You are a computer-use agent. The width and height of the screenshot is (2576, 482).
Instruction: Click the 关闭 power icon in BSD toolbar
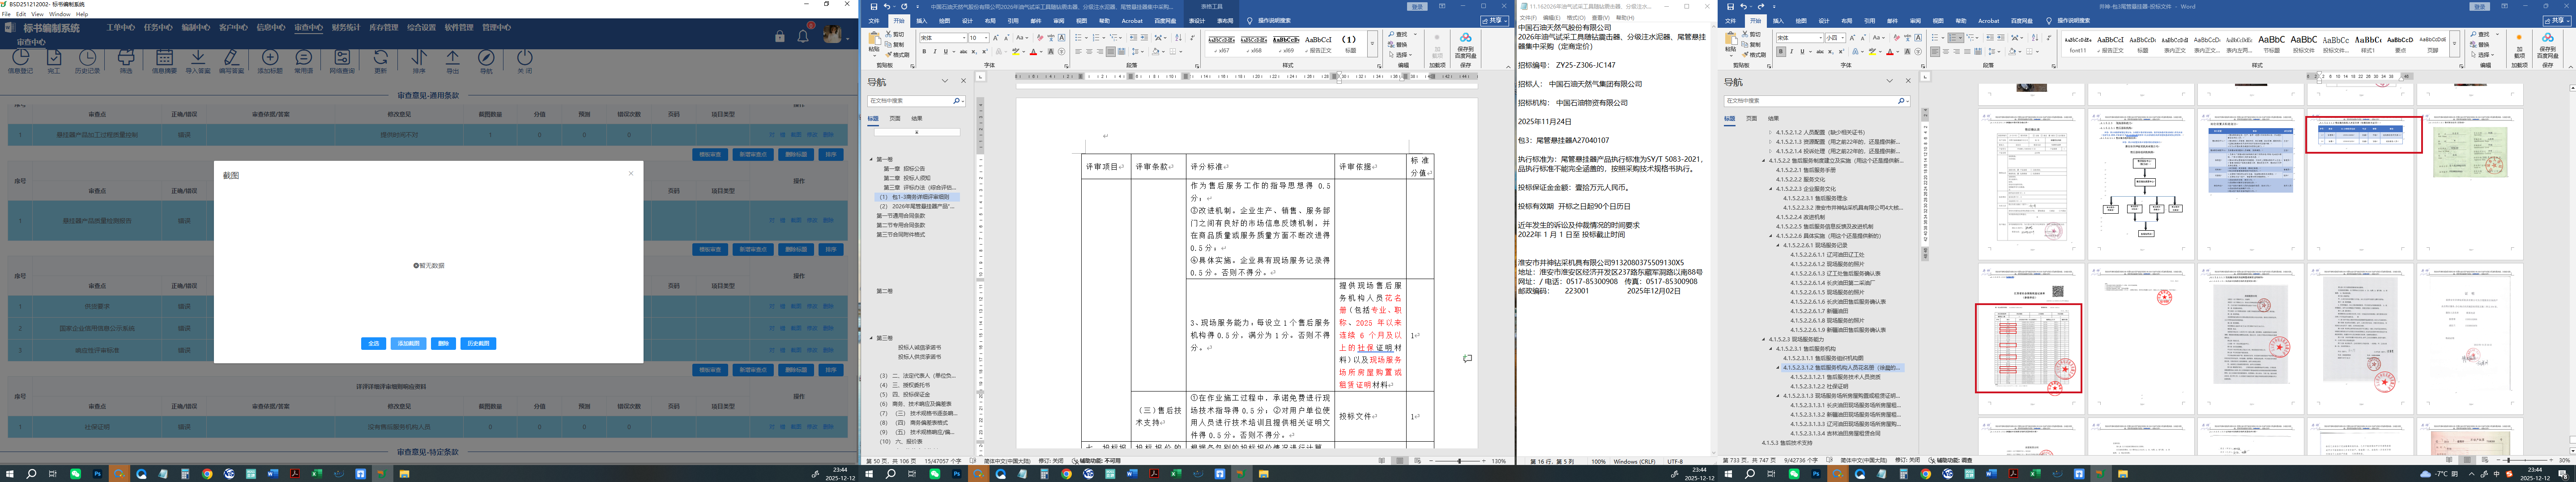point(524,60)
